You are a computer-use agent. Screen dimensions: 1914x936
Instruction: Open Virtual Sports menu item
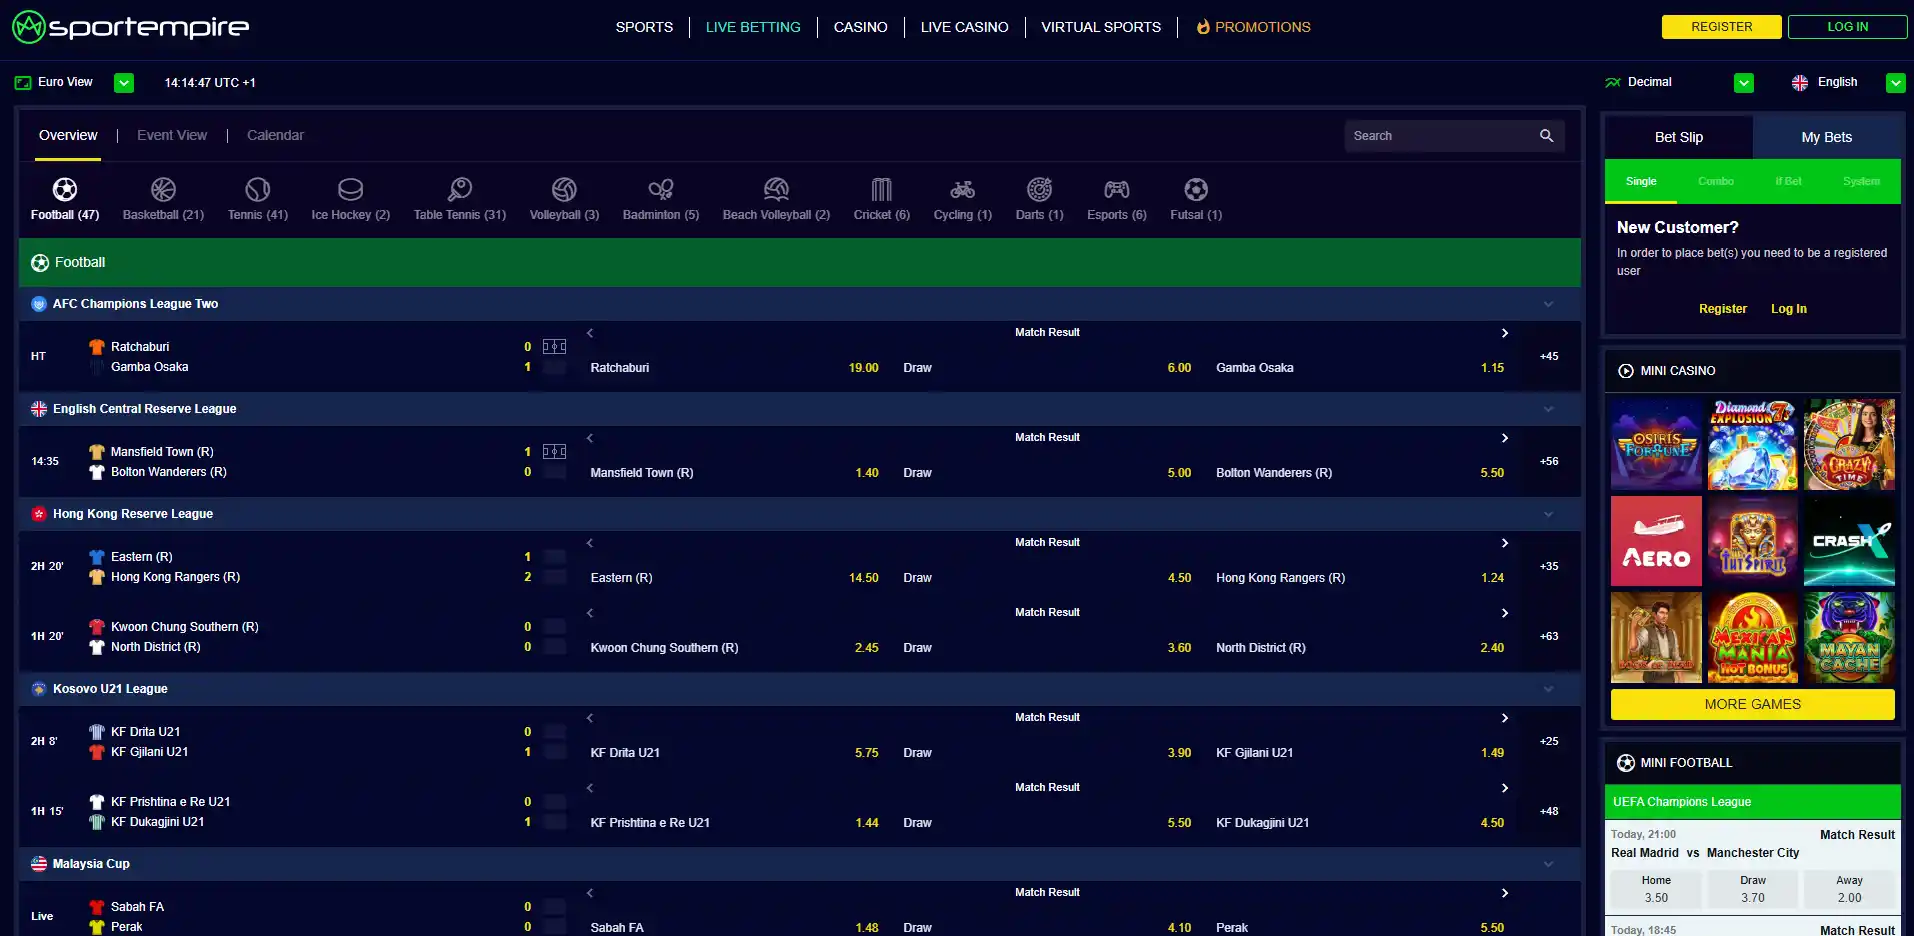click(x=1101, y=27)
